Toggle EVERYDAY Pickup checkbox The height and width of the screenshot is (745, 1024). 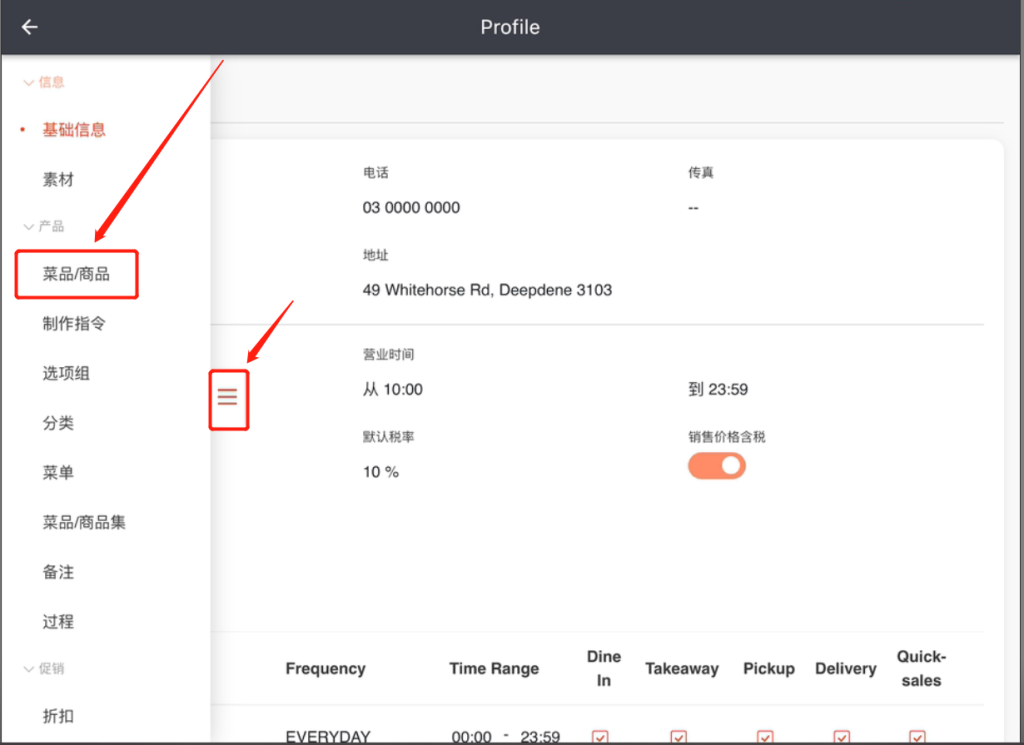point(765,737)
